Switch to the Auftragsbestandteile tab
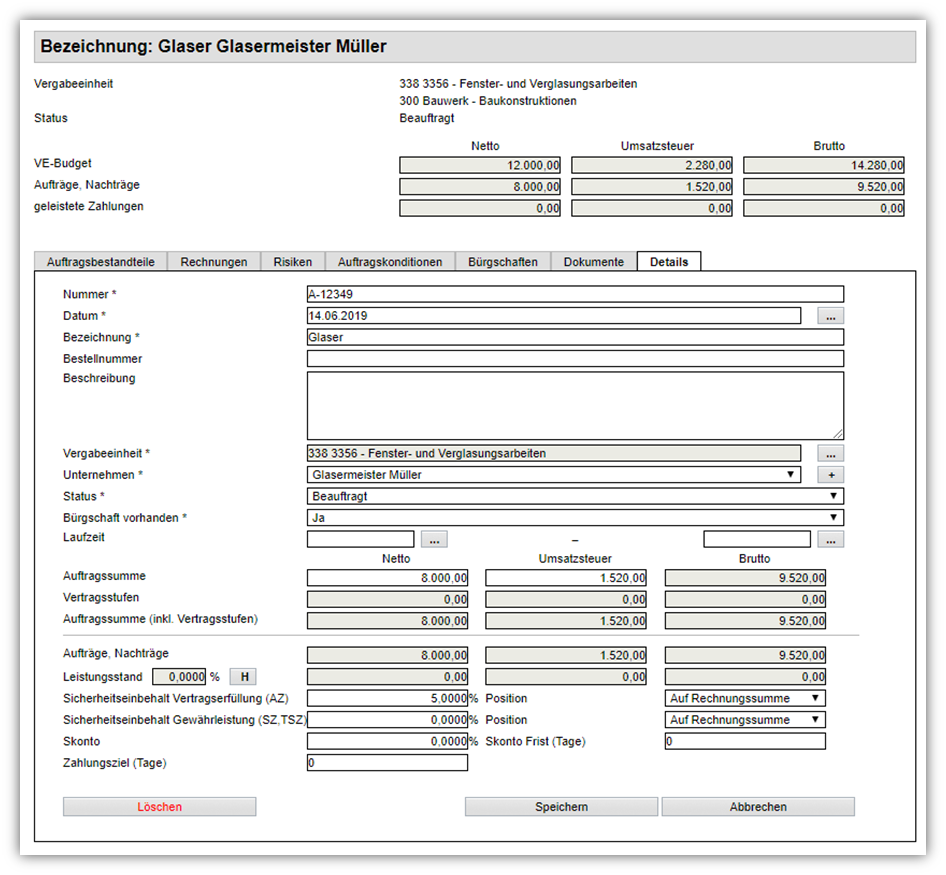 coord(101,262)
